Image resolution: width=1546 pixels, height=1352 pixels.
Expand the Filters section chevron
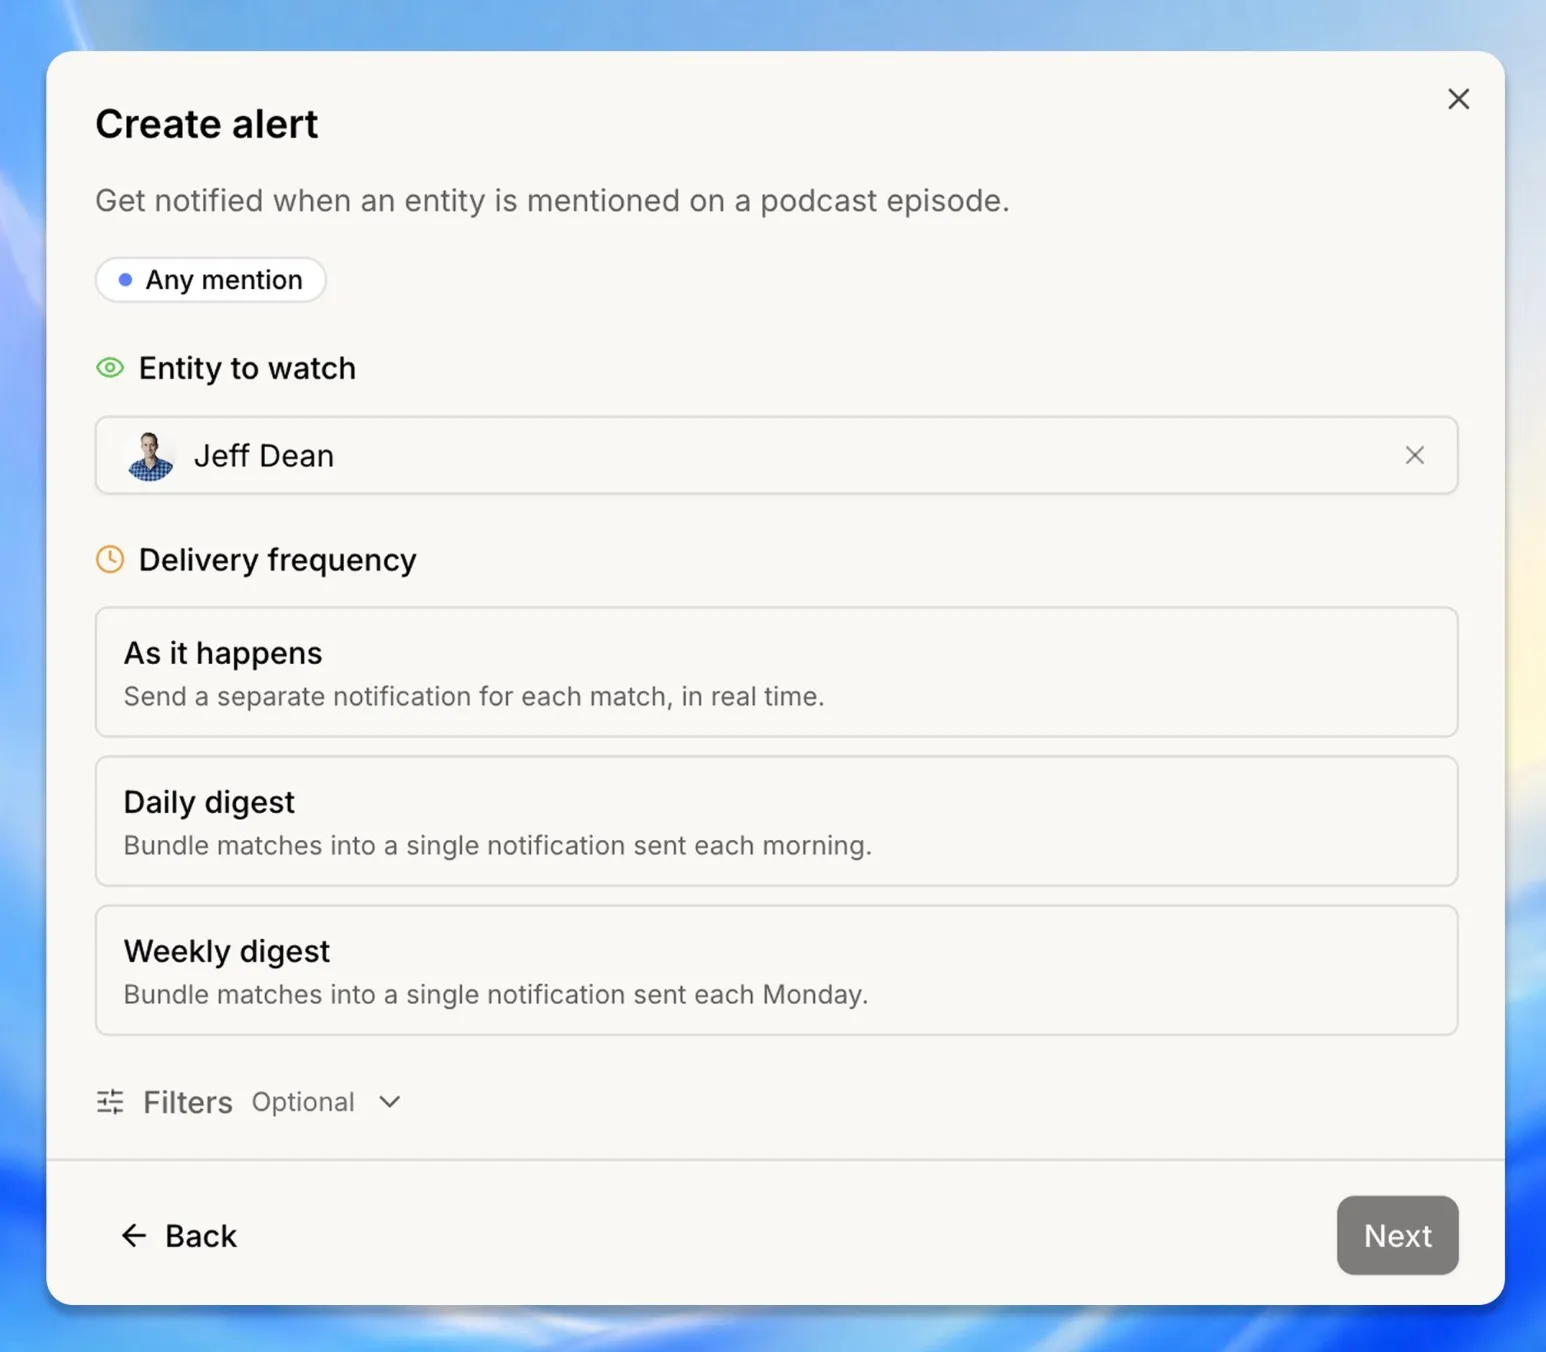390,1102
